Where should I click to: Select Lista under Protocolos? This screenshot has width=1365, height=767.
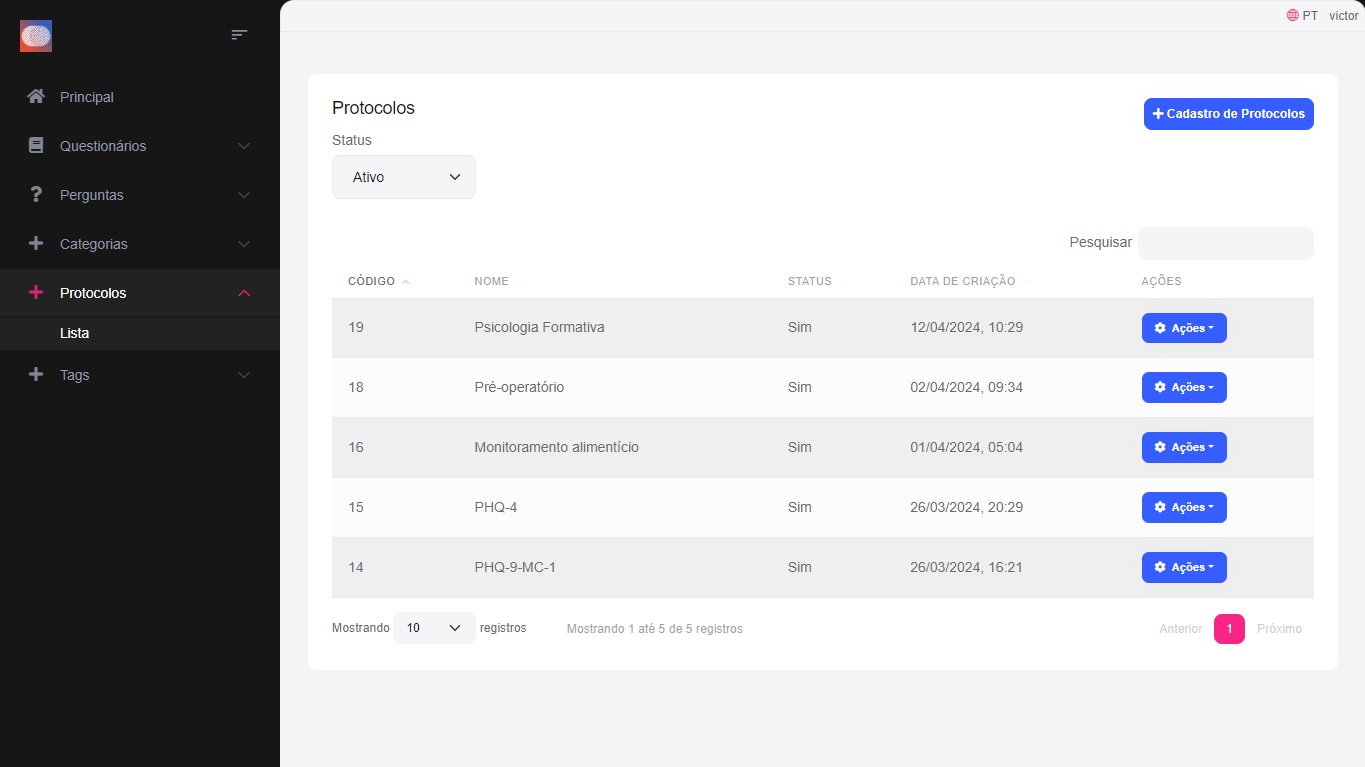[75, 333]
